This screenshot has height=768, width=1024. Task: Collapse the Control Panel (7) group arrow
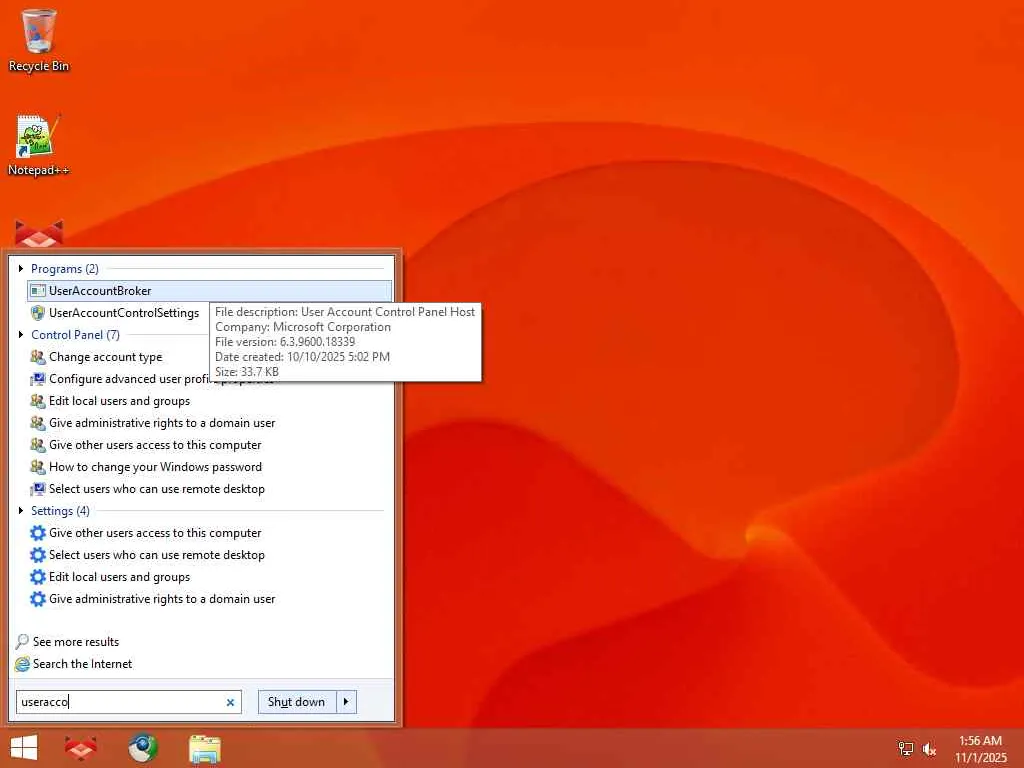tap(21, 334)
